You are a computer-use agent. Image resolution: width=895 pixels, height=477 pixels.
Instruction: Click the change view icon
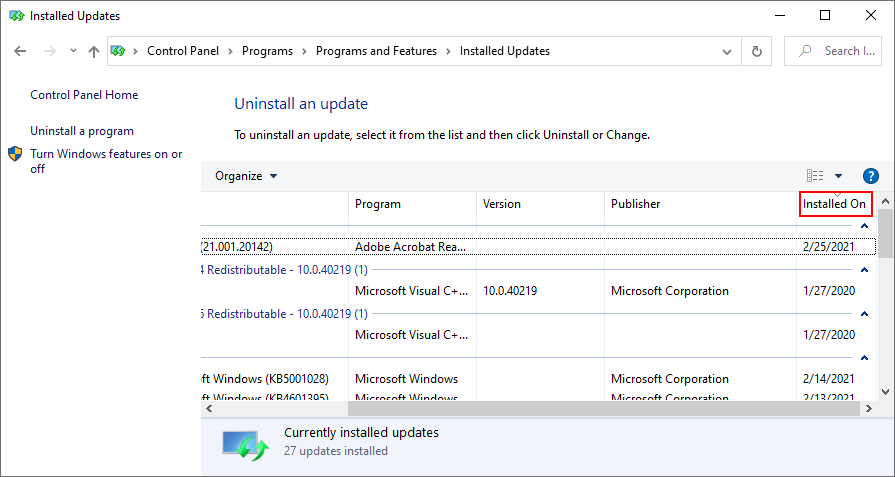[815, 176]
